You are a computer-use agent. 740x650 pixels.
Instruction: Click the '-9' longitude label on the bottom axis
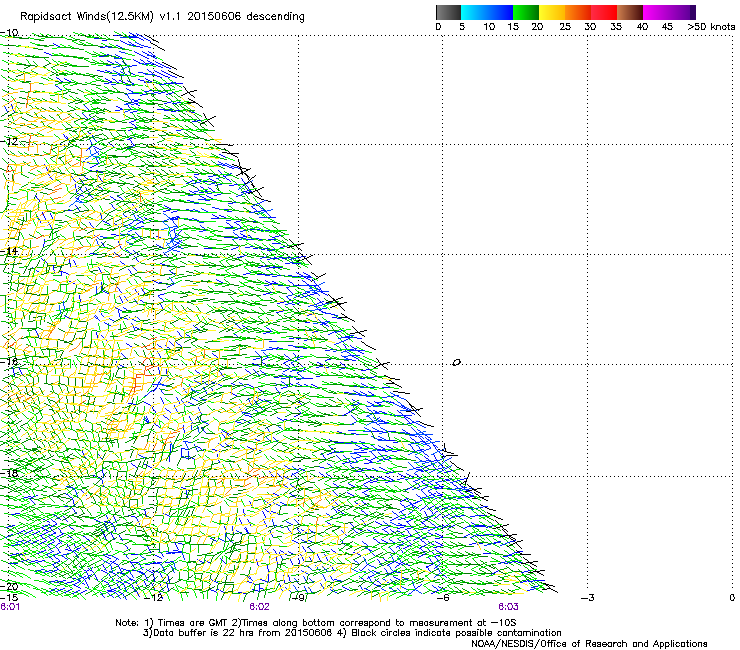coord(299,598)
